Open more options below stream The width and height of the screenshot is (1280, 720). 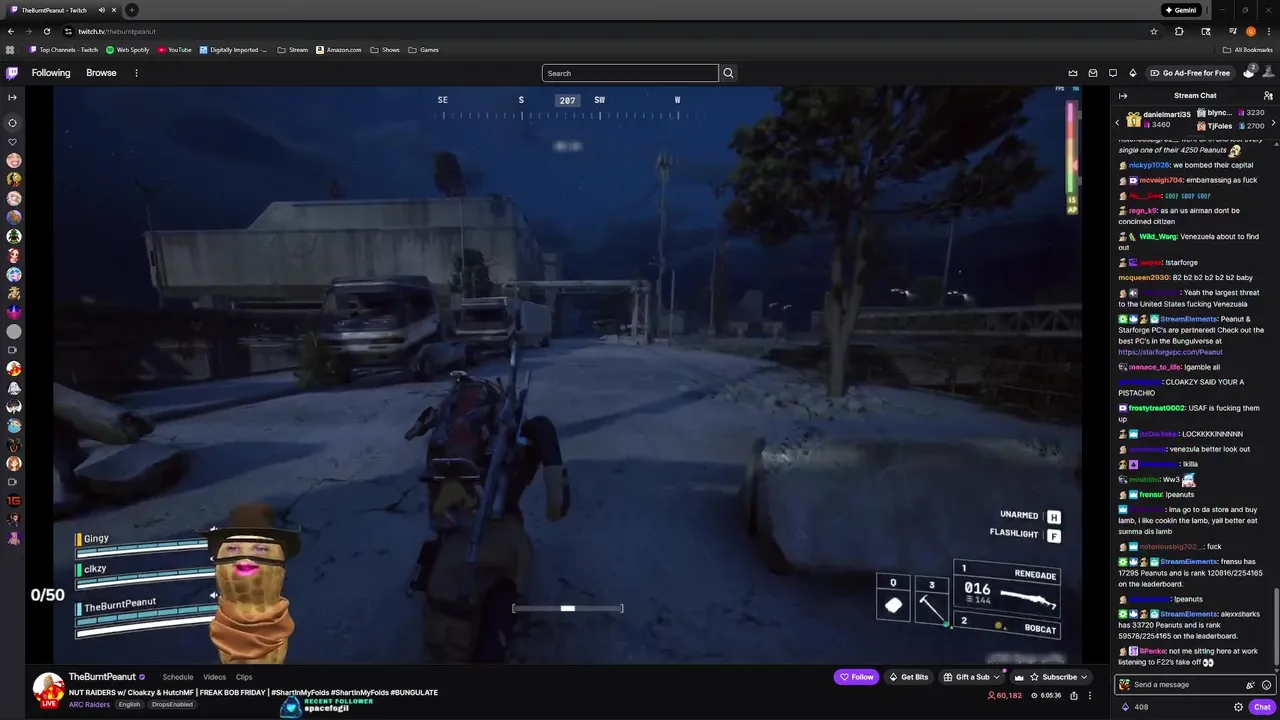coord(1090,696)
